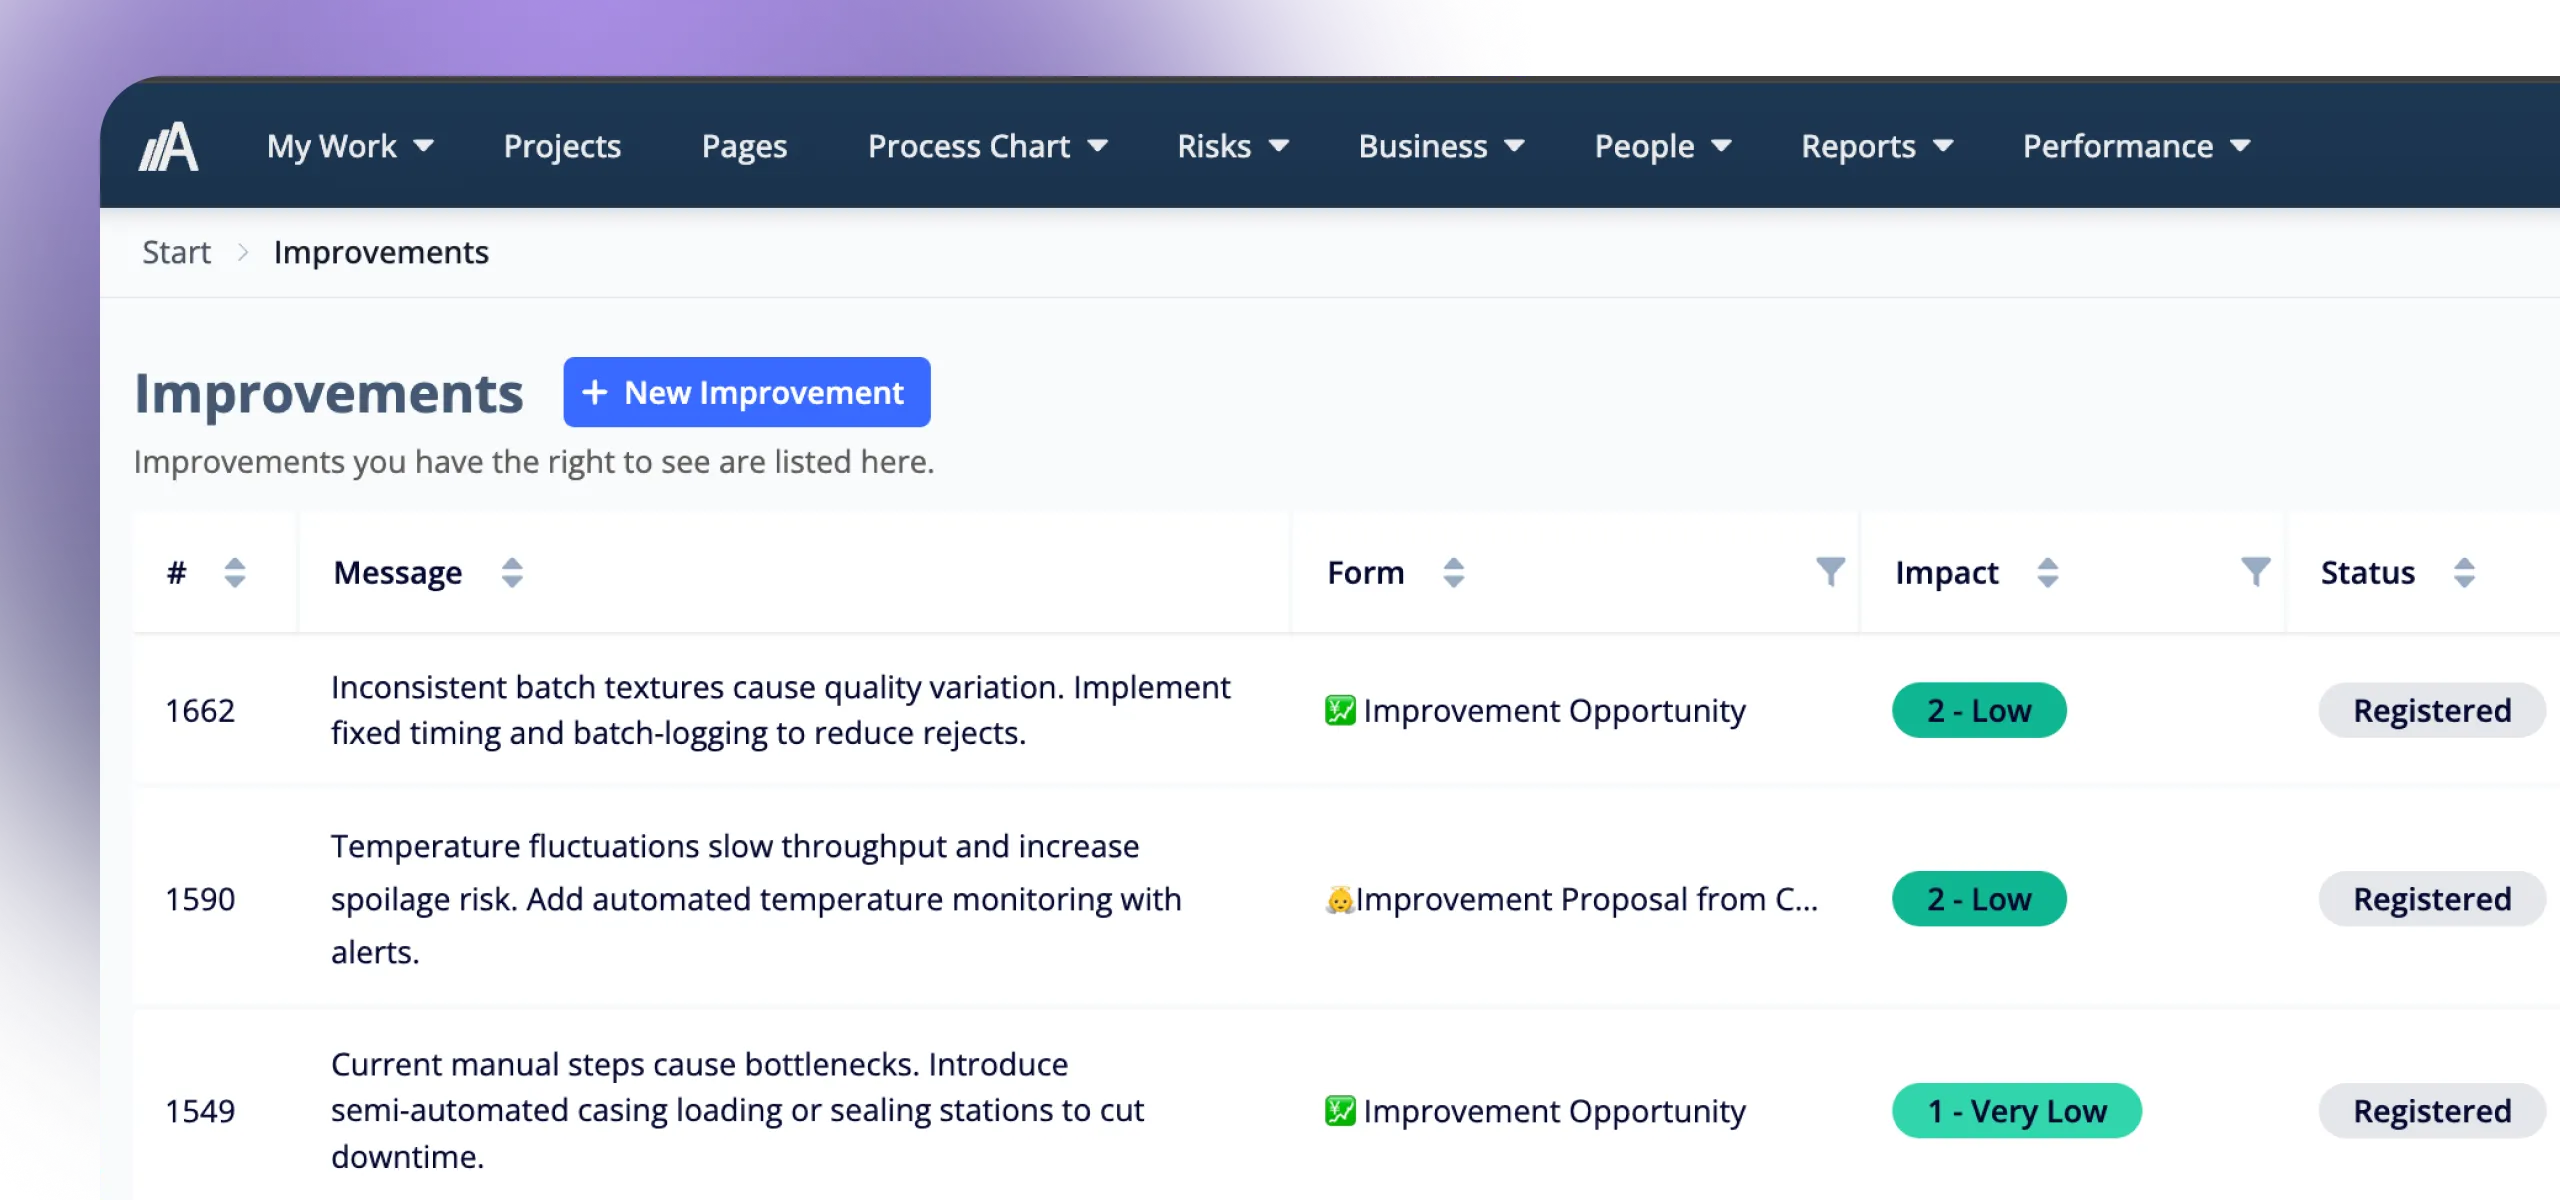2560x1200 pixels.
Task: Sort the Impact column
Action: point(2048,573)
